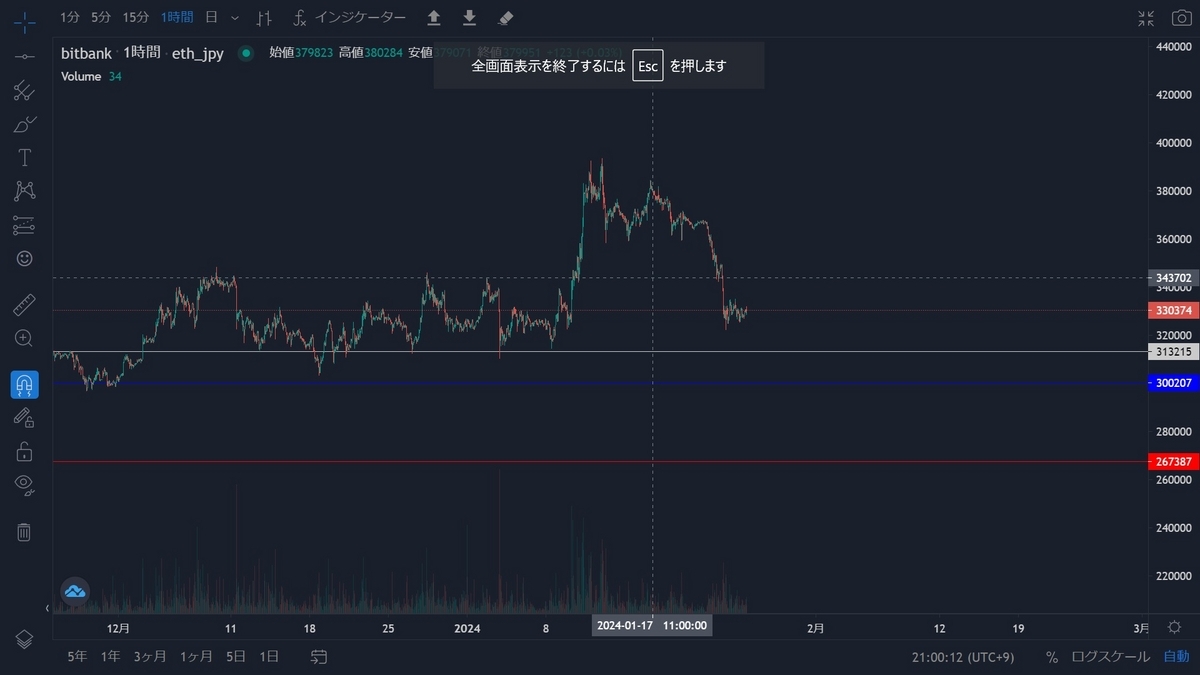Select the zoom in tool

tap(24, 338)
